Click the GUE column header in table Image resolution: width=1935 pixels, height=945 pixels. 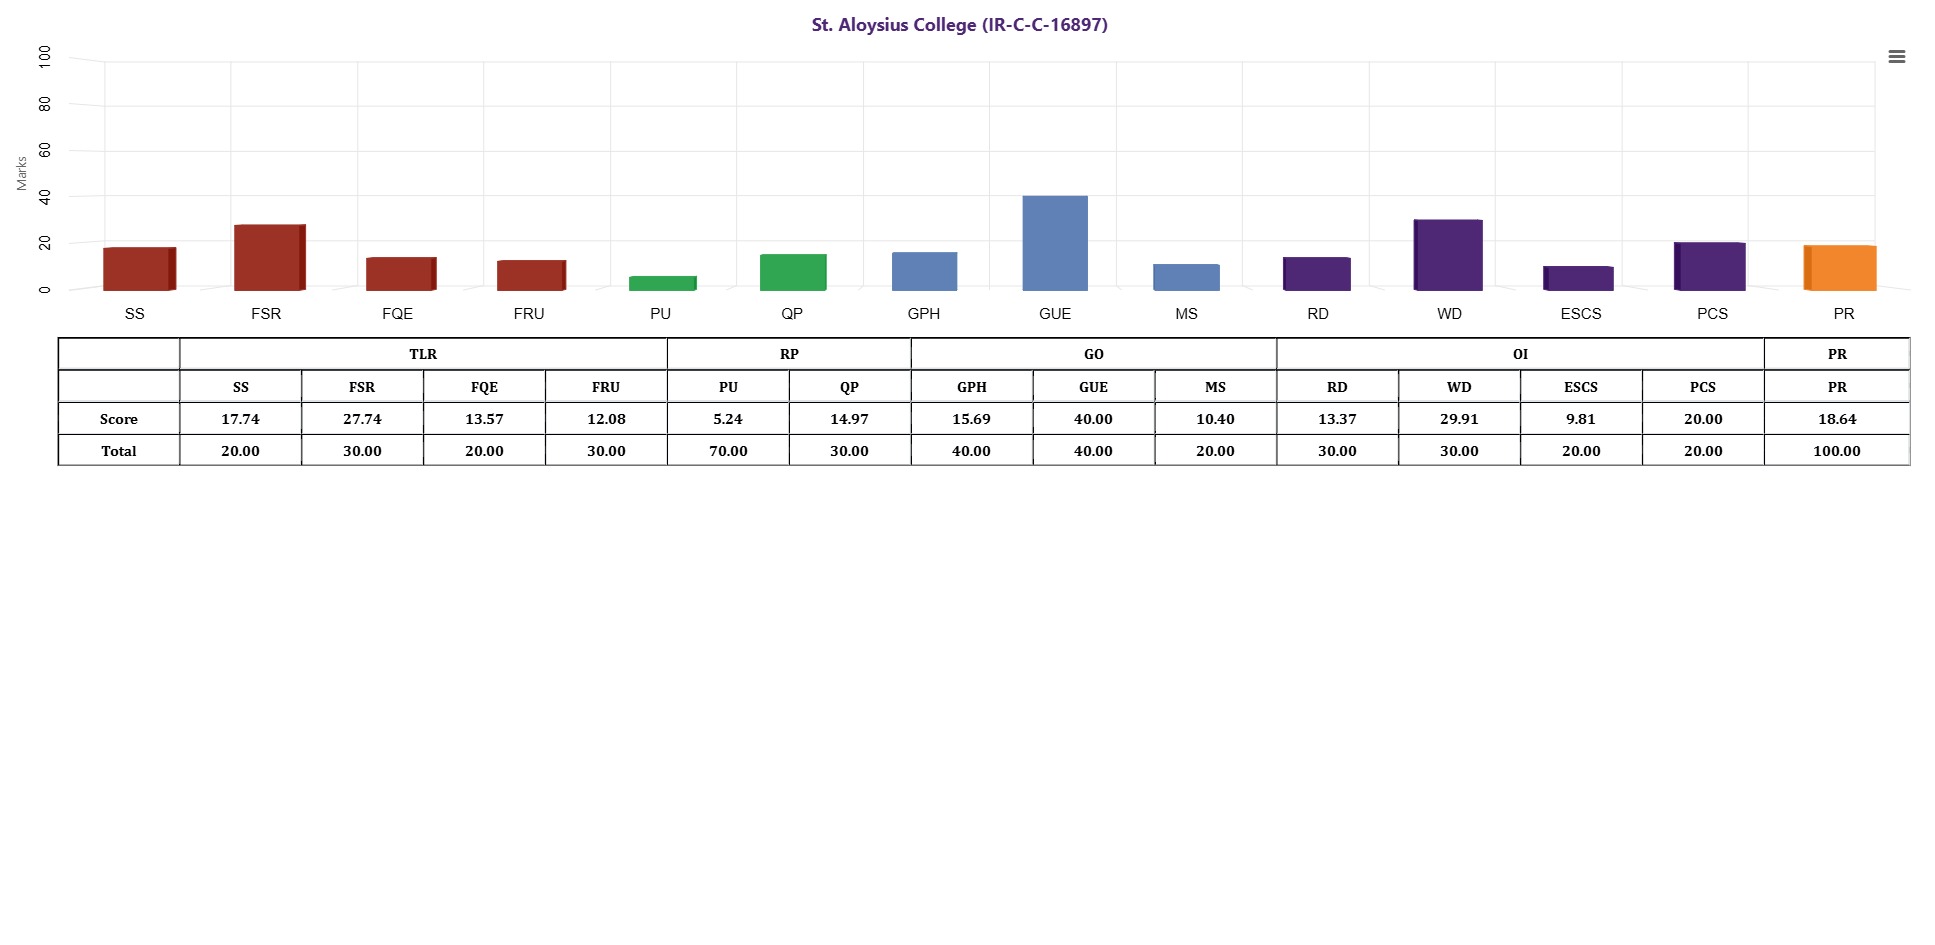pyautogui.click(x=1094, y=387)
